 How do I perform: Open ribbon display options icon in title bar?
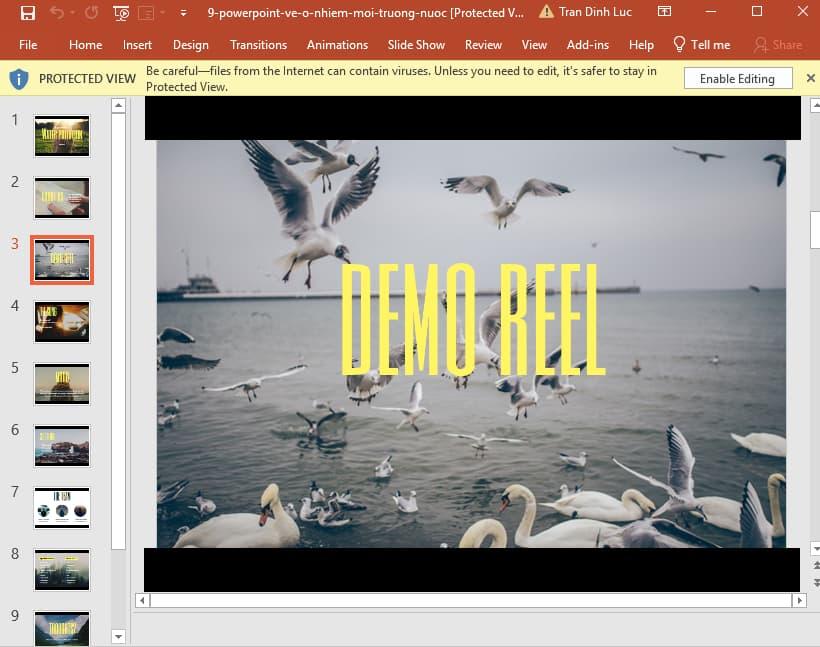(x=664, y=11)
